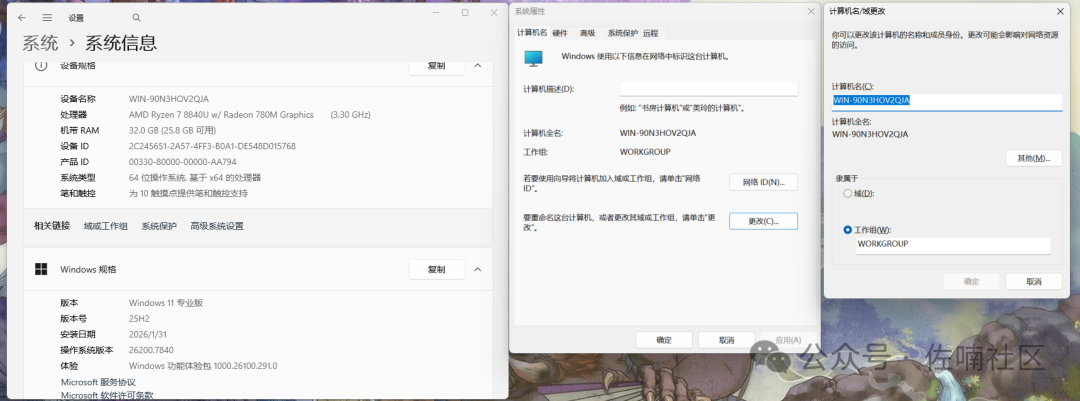1080x401 pixels.
Task: Copy Windows specs with the 复制 button
Action: coord(436,269)
